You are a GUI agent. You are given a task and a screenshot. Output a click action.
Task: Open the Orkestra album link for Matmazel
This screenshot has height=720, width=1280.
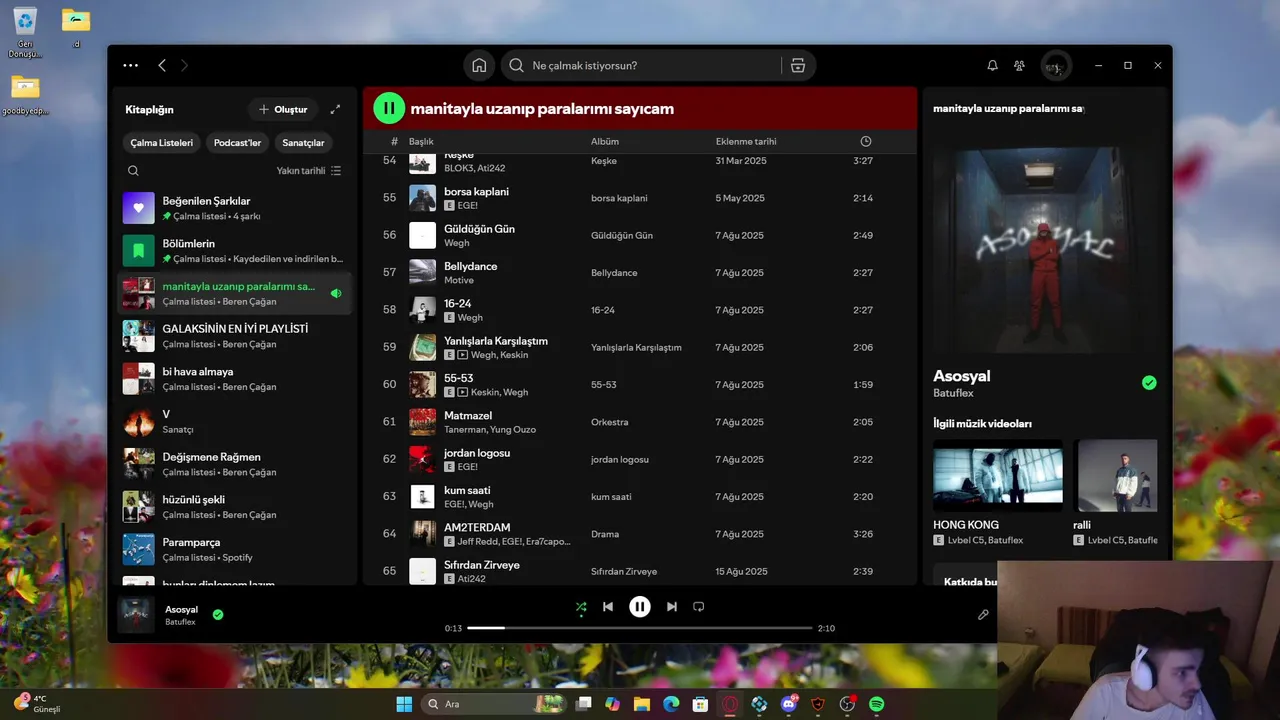[609, 422]
